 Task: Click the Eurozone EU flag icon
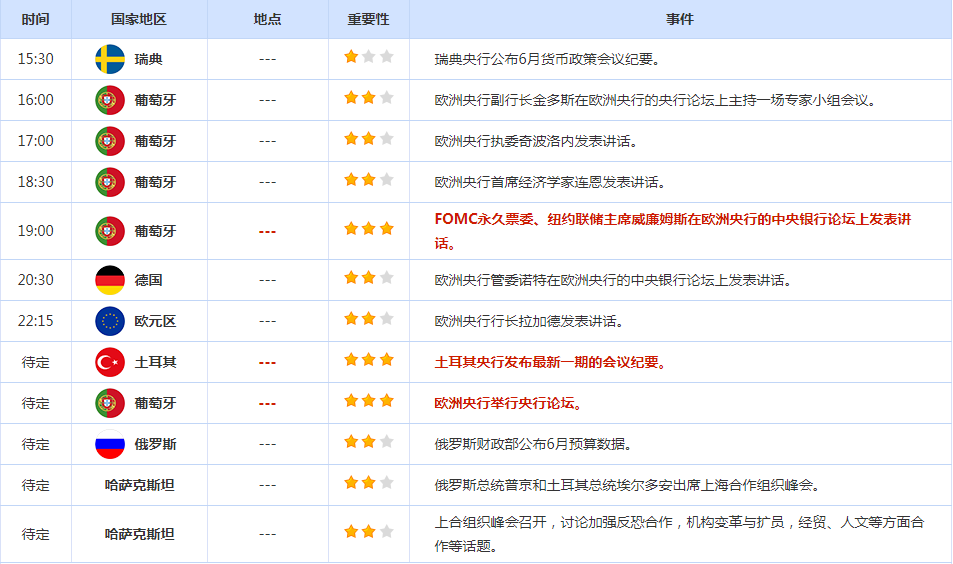click(110, 321)
